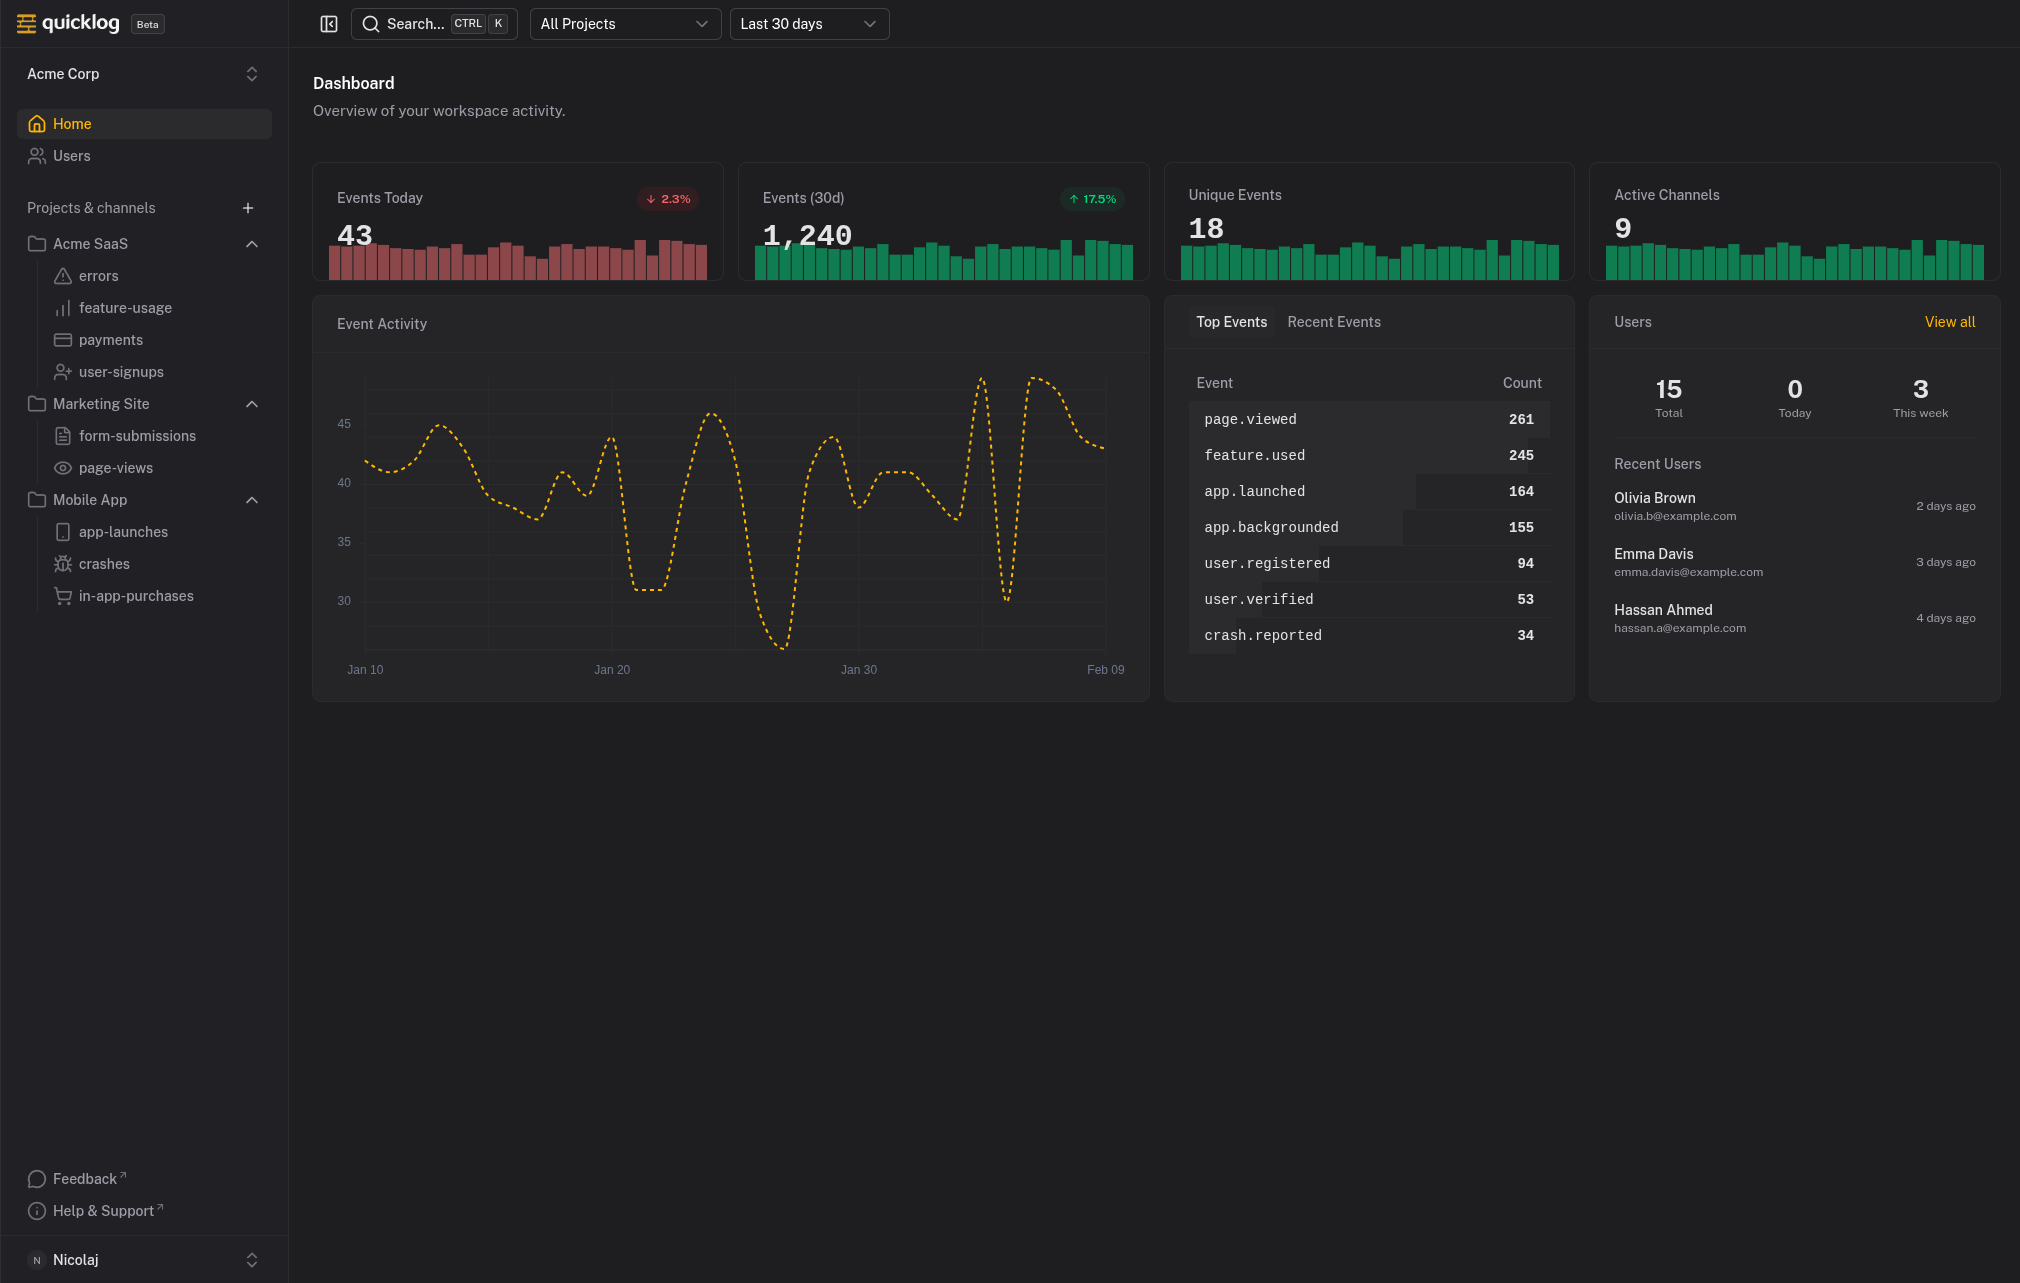The image size is (2020, 1283).
Task: Add a new project with the plus button
Action: pyautogui.click(x=247, y=208)
